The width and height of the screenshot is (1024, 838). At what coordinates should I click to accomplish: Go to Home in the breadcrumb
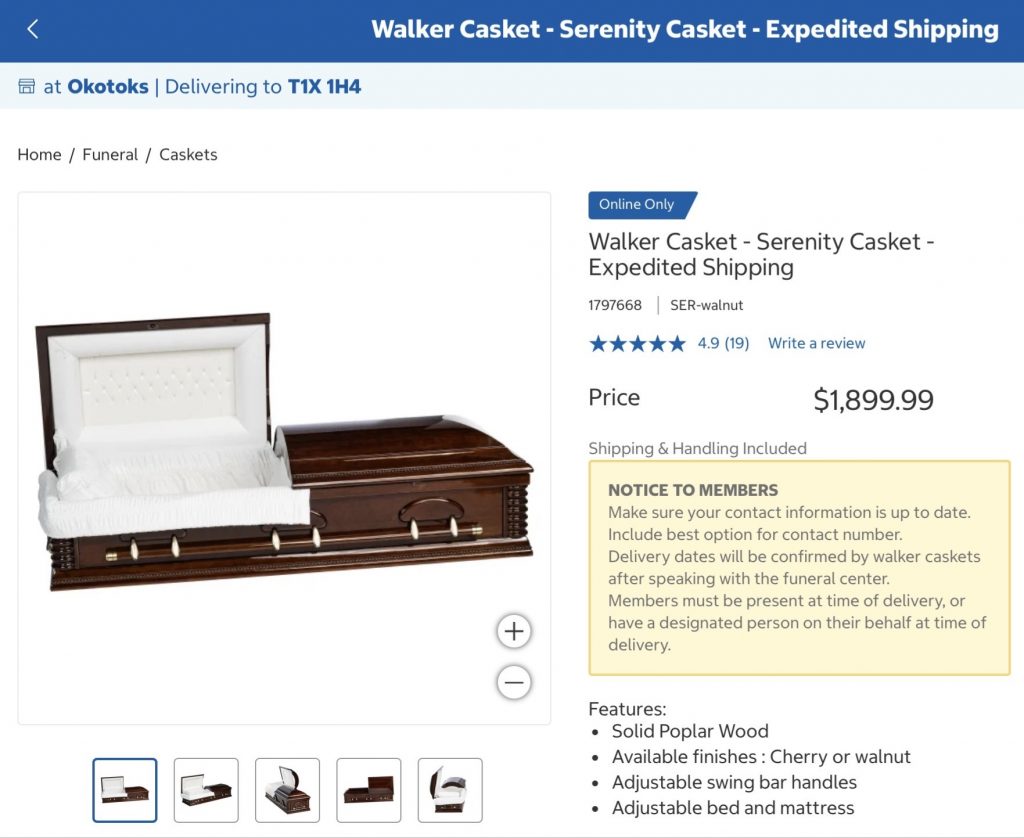coord(39,155)
